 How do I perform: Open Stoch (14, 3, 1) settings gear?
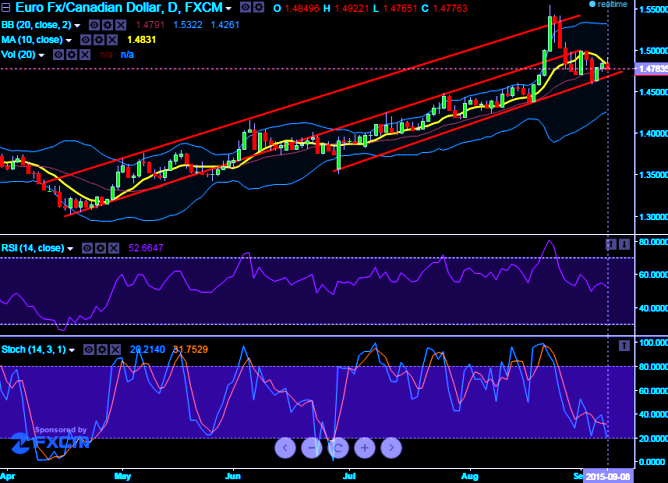pos(102,350)
